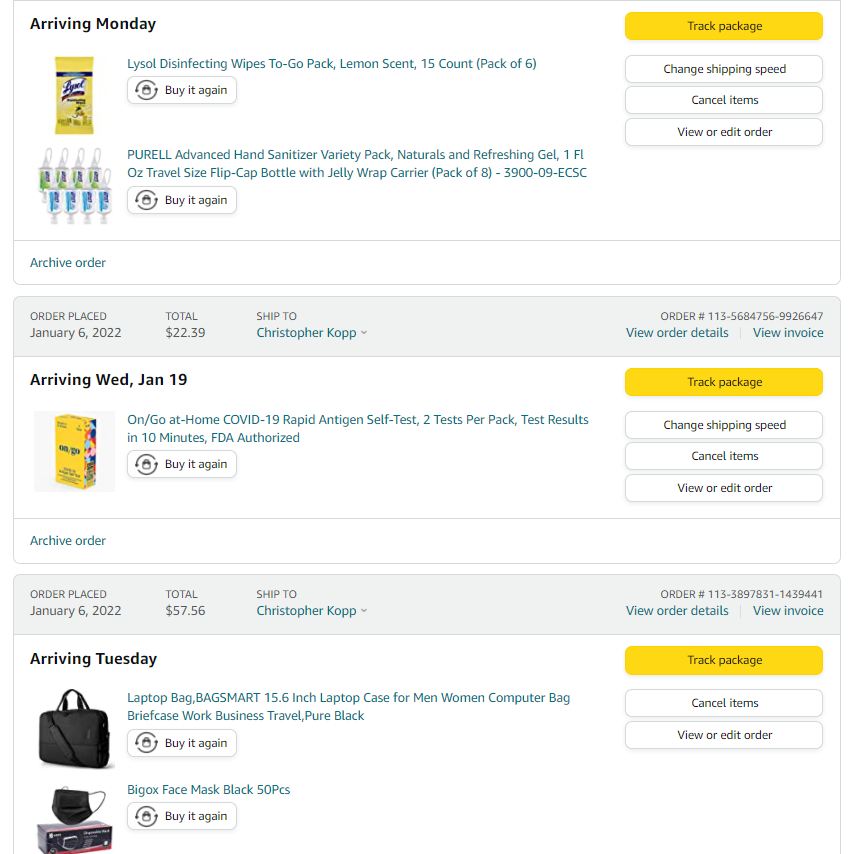Click Buy it again icon for Lysol wipes

tap(147, 90)
